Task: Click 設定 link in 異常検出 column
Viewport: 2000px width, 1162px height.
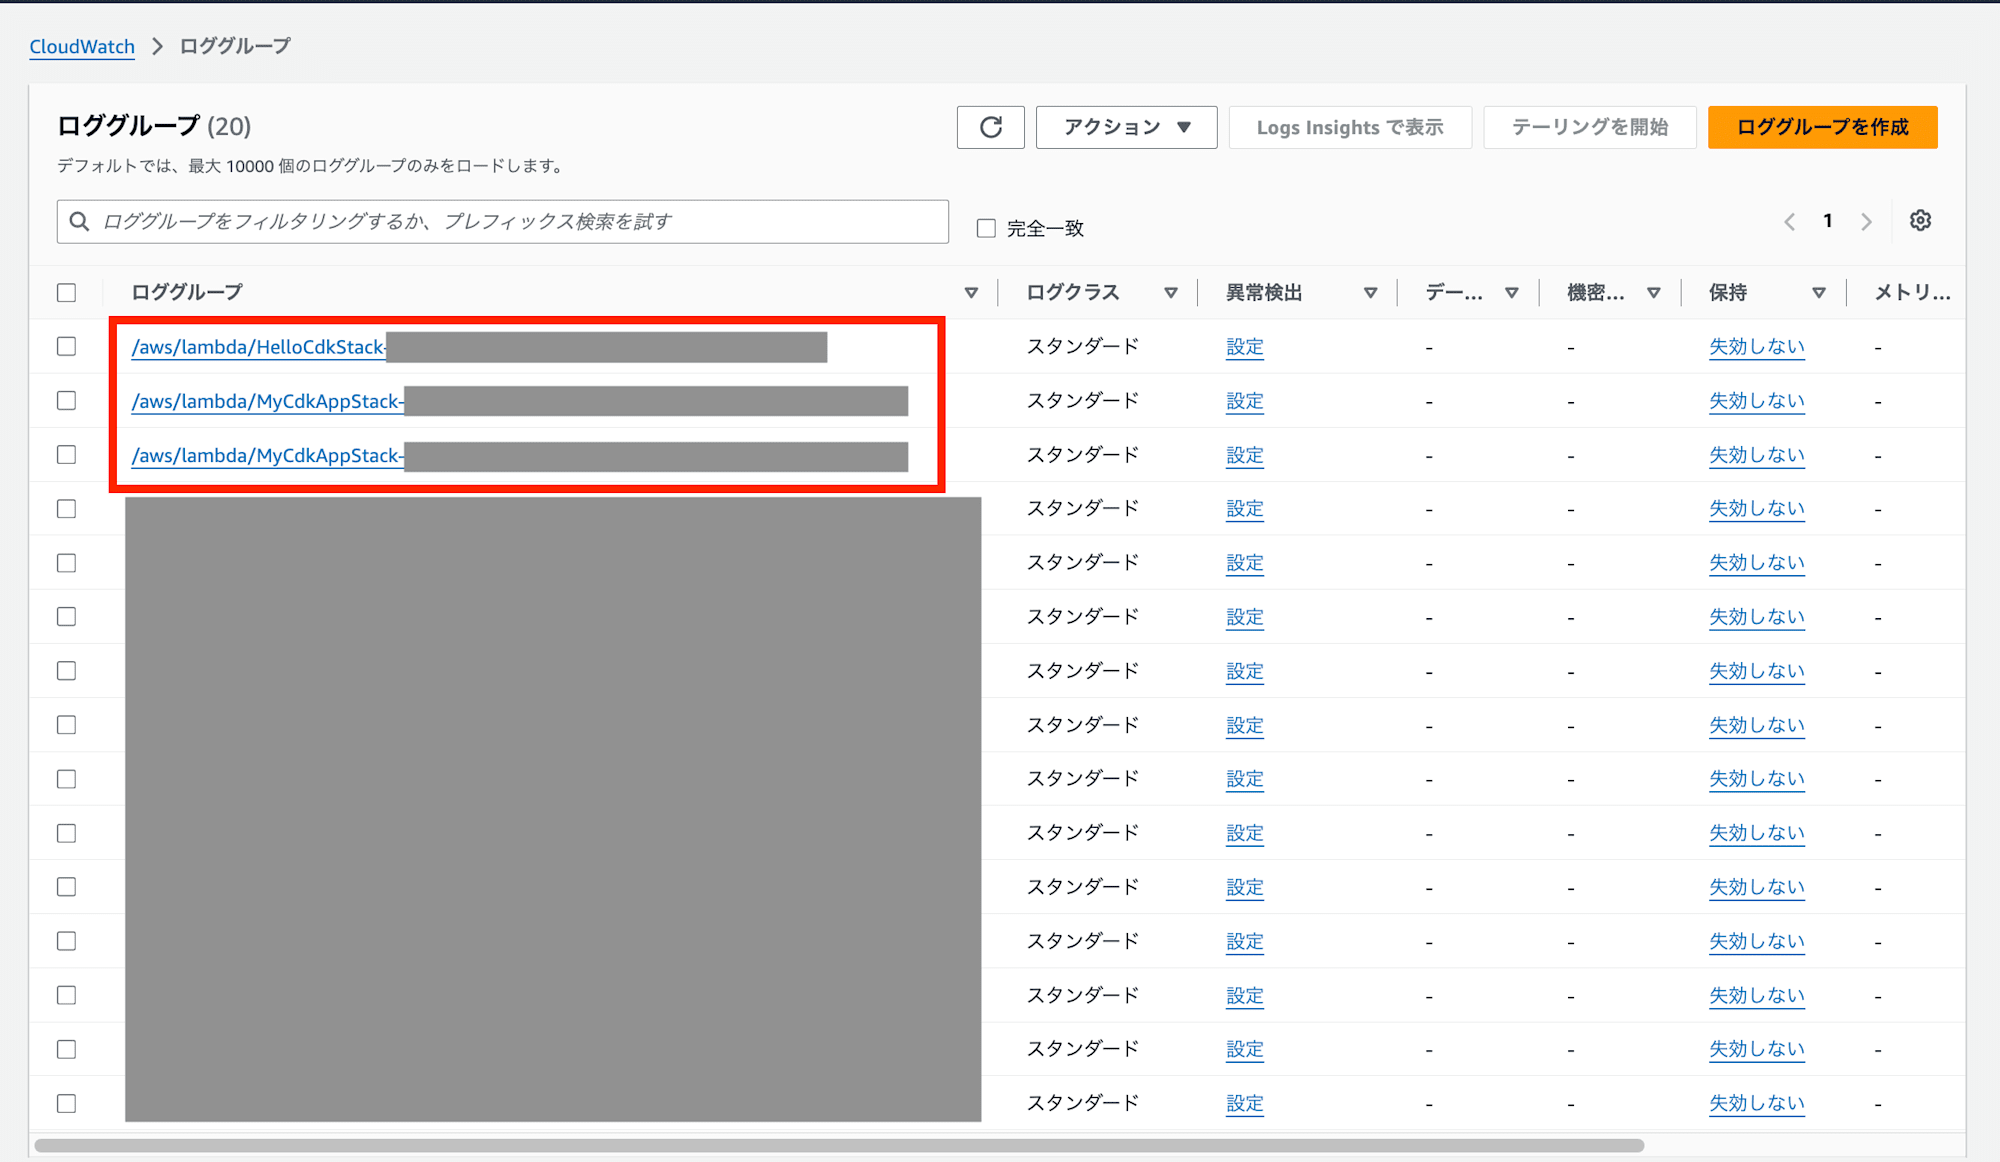Action: [x=1243, y=347]
